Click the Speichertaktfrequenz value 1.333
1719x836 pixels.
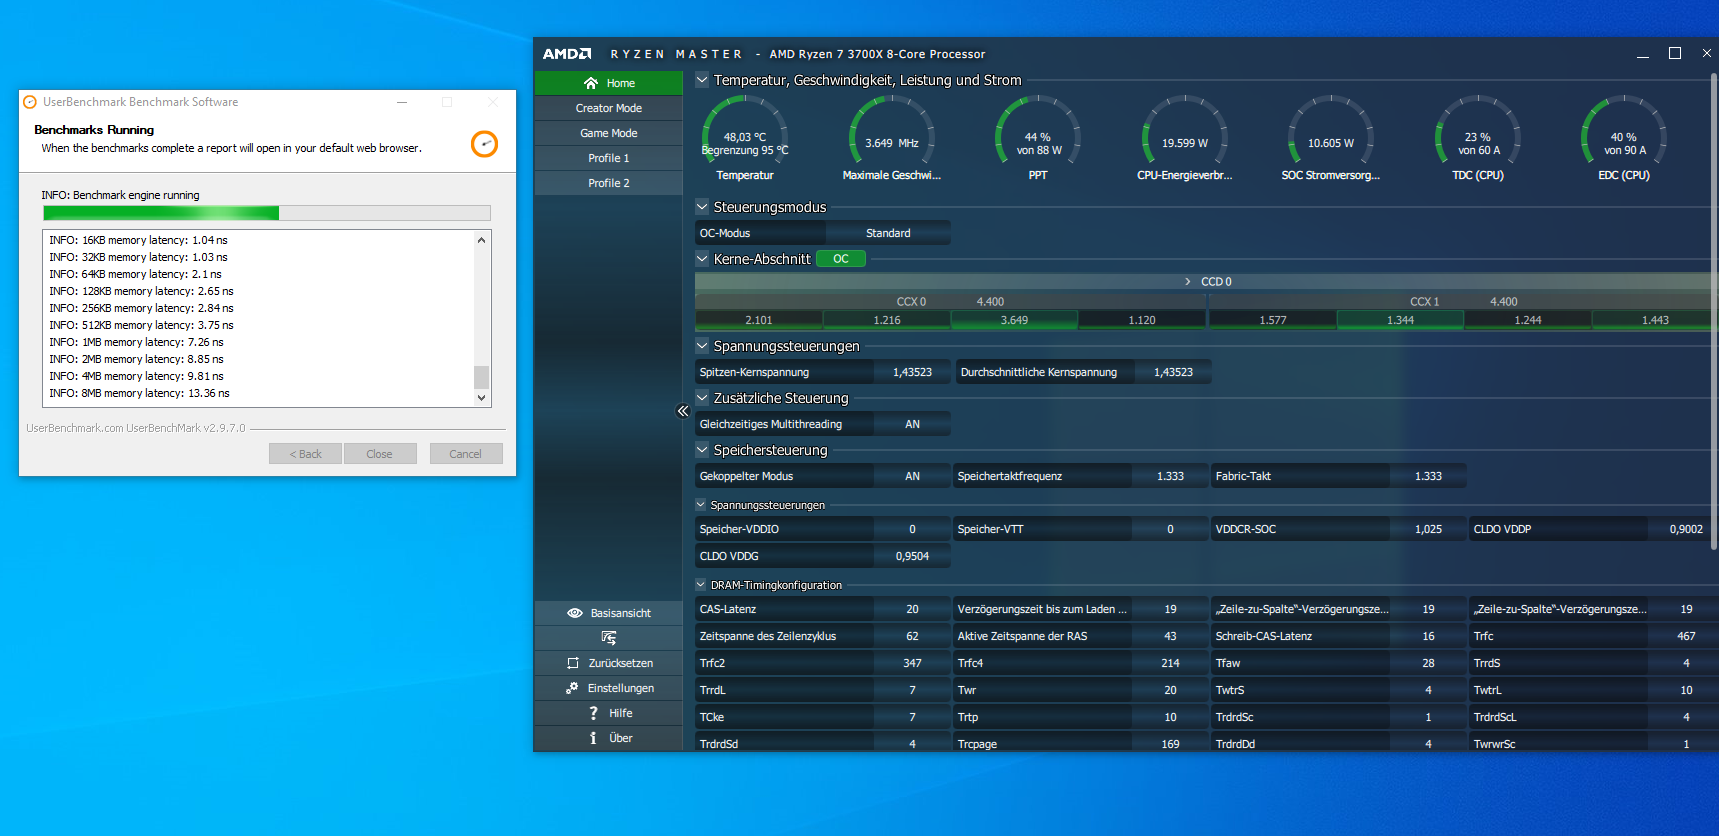coord(1170,476)
